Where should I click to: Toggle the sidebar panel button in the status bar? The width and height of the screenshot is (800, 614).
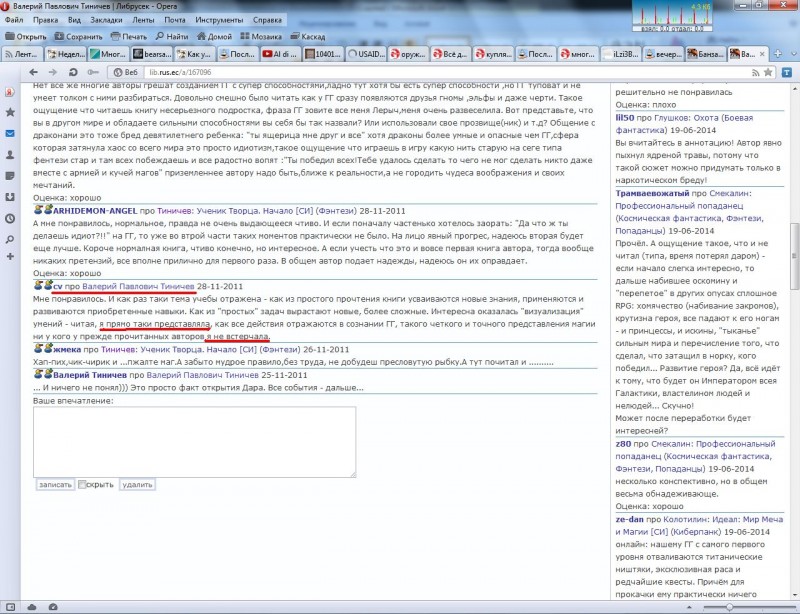tap(12, 606)
